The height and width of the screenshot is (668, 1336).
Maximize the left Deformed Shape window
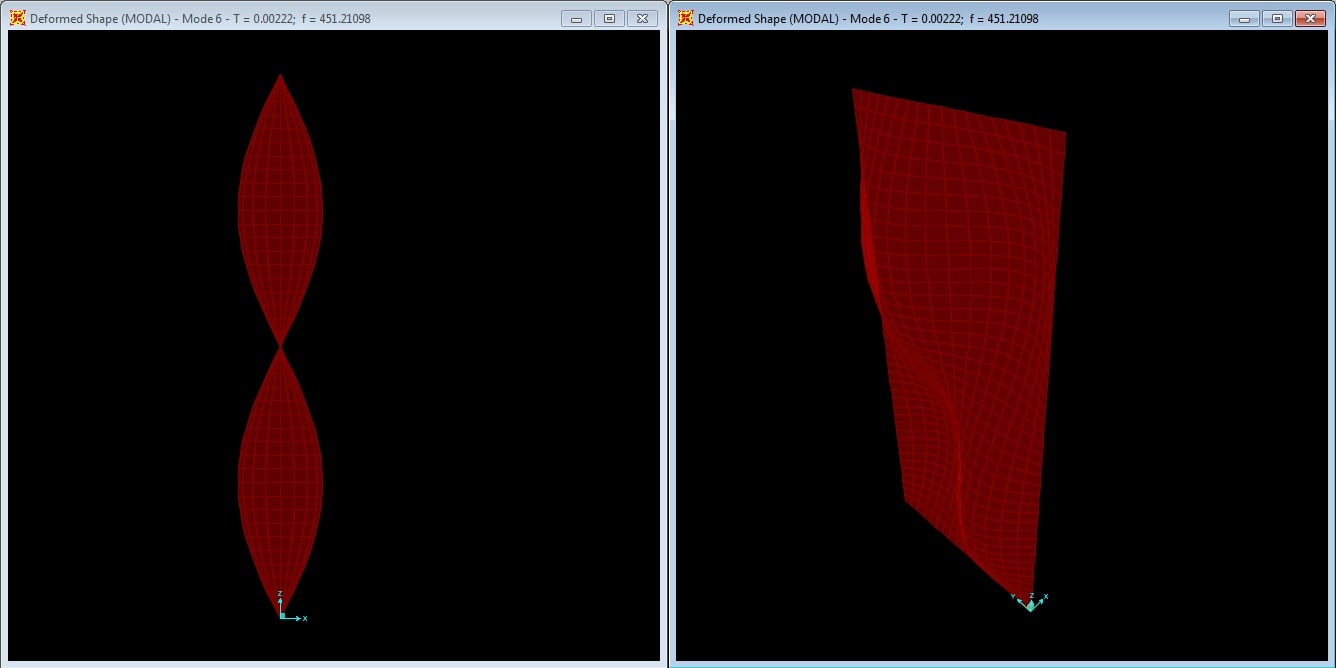tap(609, 18)
